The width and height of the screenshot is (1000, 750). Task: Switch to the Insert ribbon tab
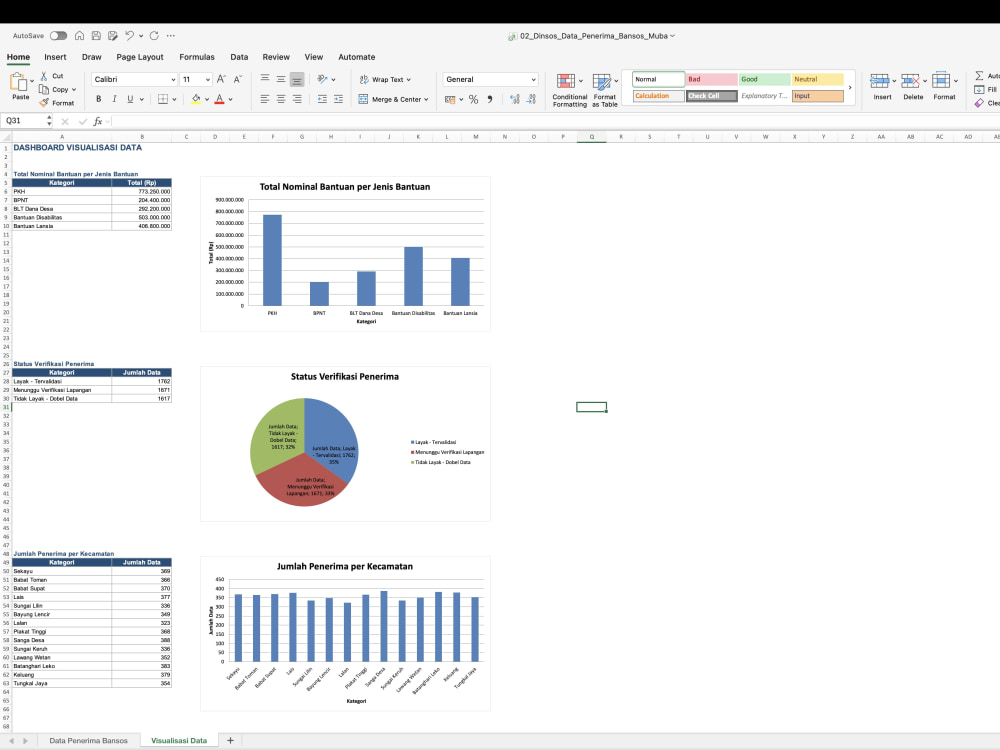tap(55, 57)
